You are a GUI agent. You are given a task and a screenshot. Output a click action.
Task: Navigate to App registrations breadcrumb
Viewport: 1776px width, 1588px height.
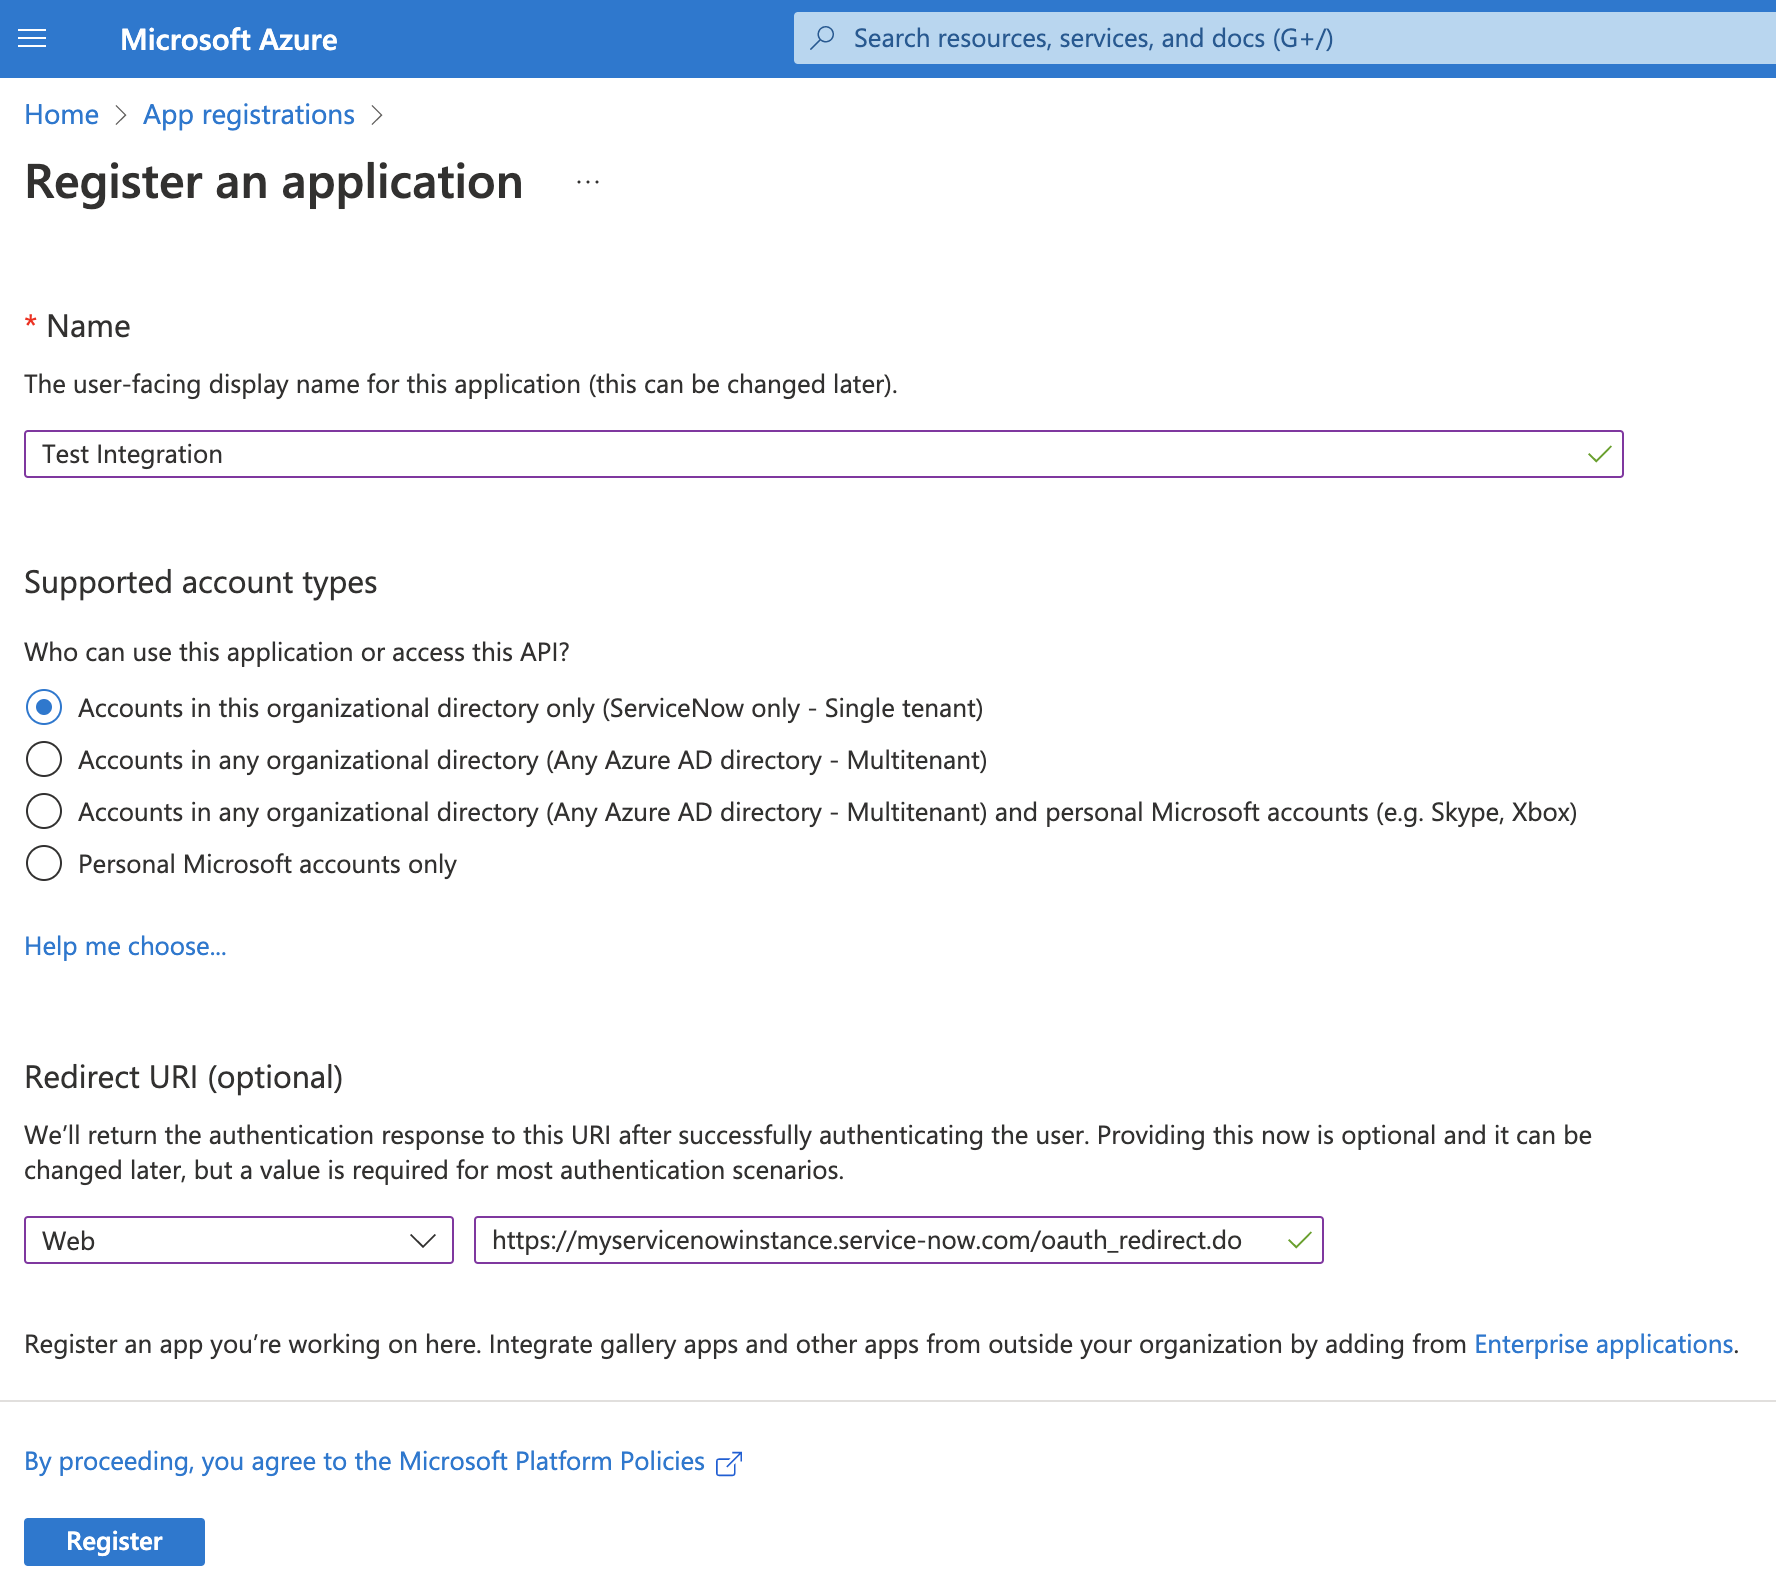(x=249, y=115)
